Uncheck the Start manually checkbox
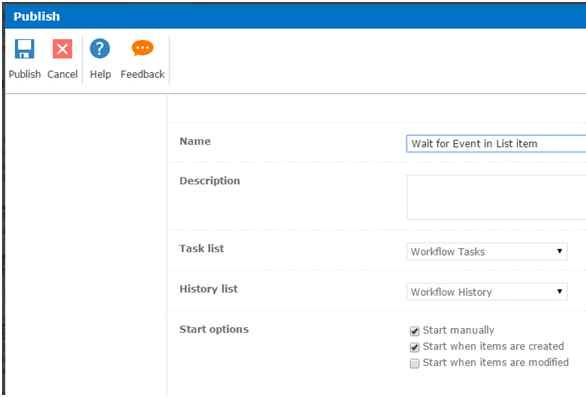Viewport: 586px width, 397px height. [414, 331]
